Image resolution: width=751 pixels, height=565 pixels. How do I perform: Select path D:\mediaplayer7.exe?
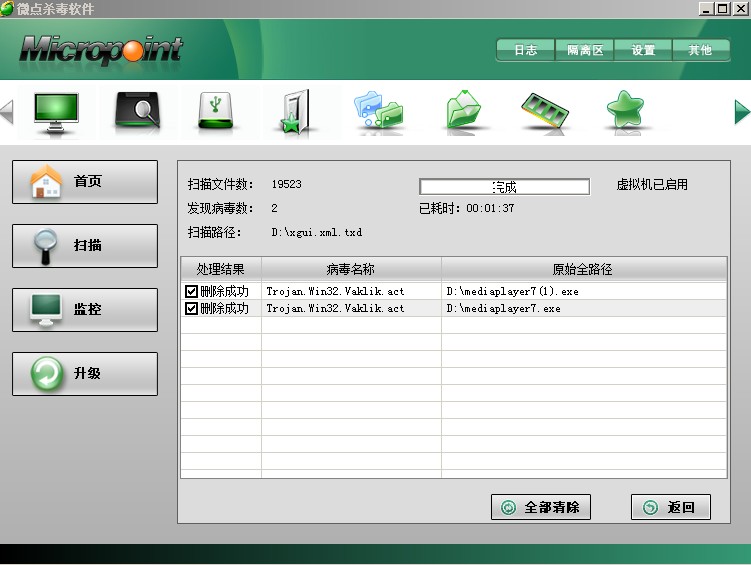[x=503, y=308]
